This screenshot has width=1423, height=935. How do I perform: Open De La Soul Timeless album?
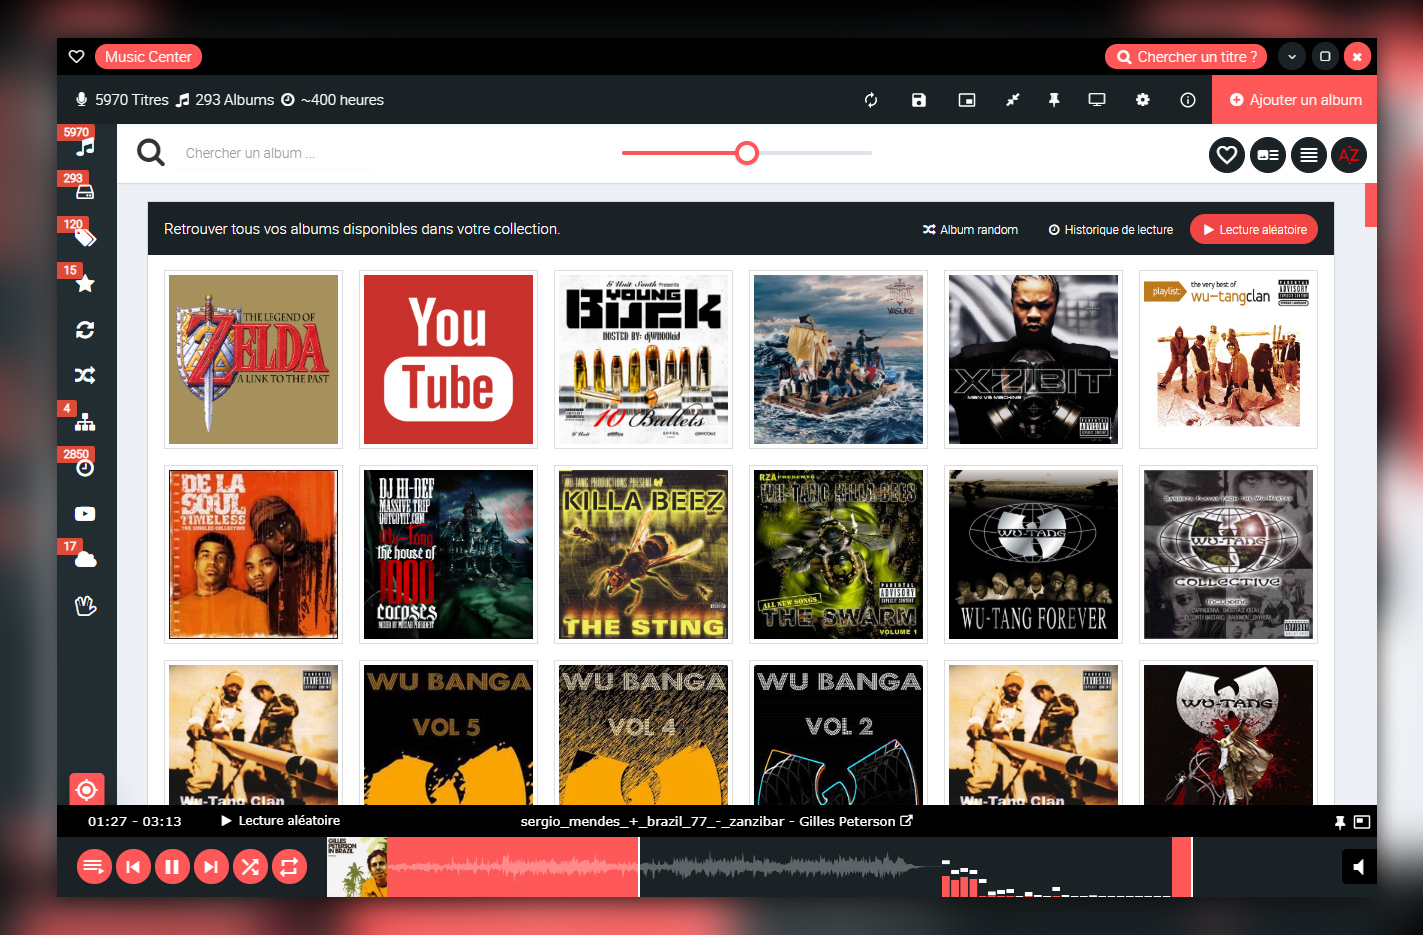click(x=254, y=555)
